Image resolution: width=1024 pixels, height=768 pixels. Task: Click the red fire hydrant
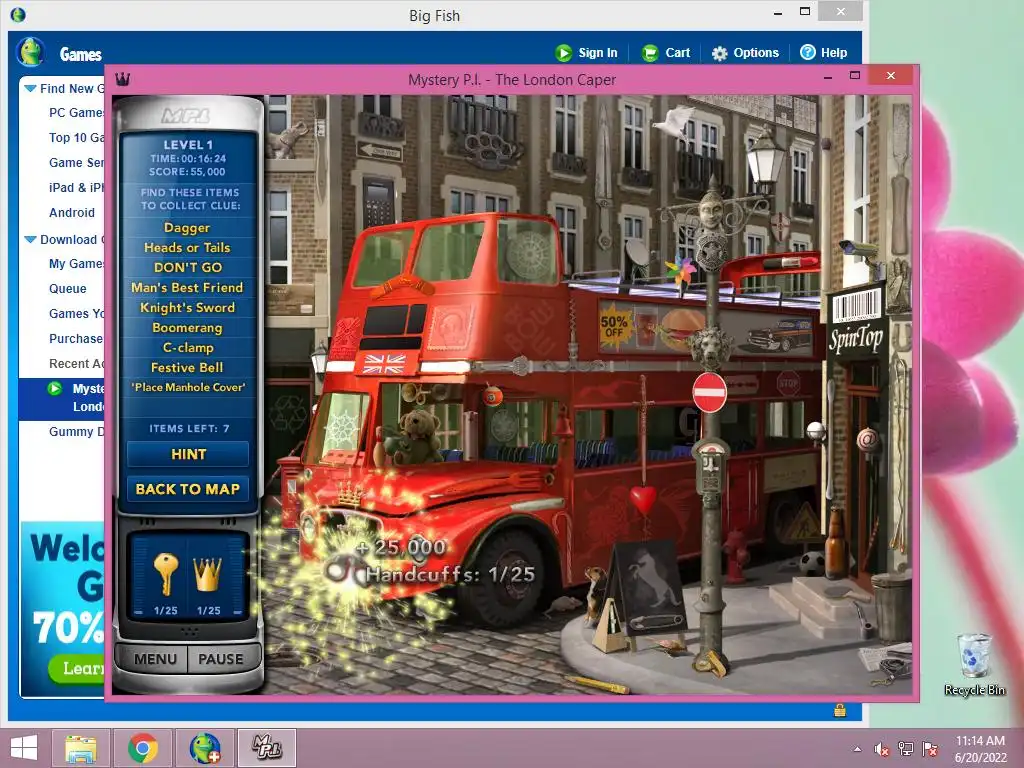point(735,555)
